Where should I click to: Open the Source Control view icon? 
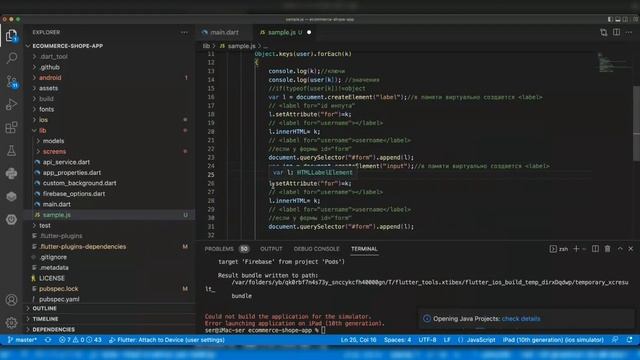pos(11,81)
